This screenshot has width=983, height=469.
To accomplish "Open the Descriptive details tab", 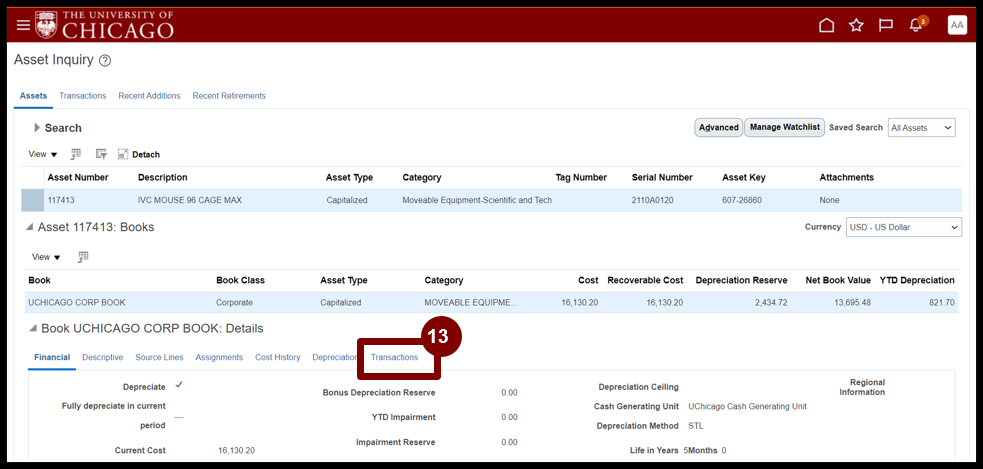I will tap(103, 357).
